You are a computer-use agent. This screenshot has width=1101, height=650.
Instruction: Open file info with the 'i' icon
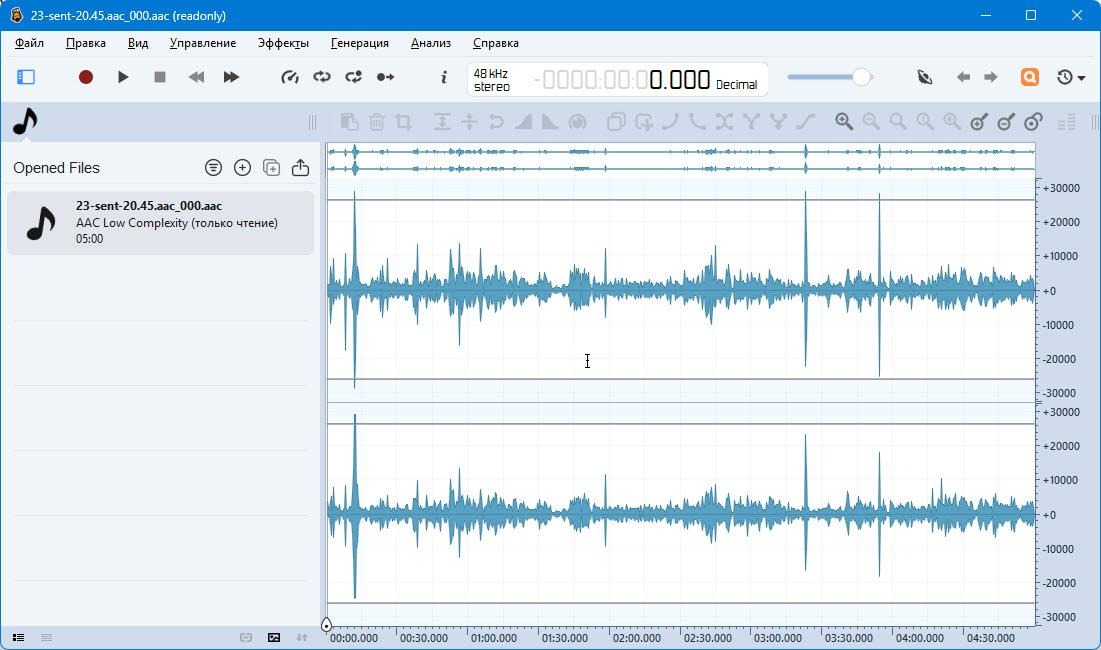click(444, 77)
